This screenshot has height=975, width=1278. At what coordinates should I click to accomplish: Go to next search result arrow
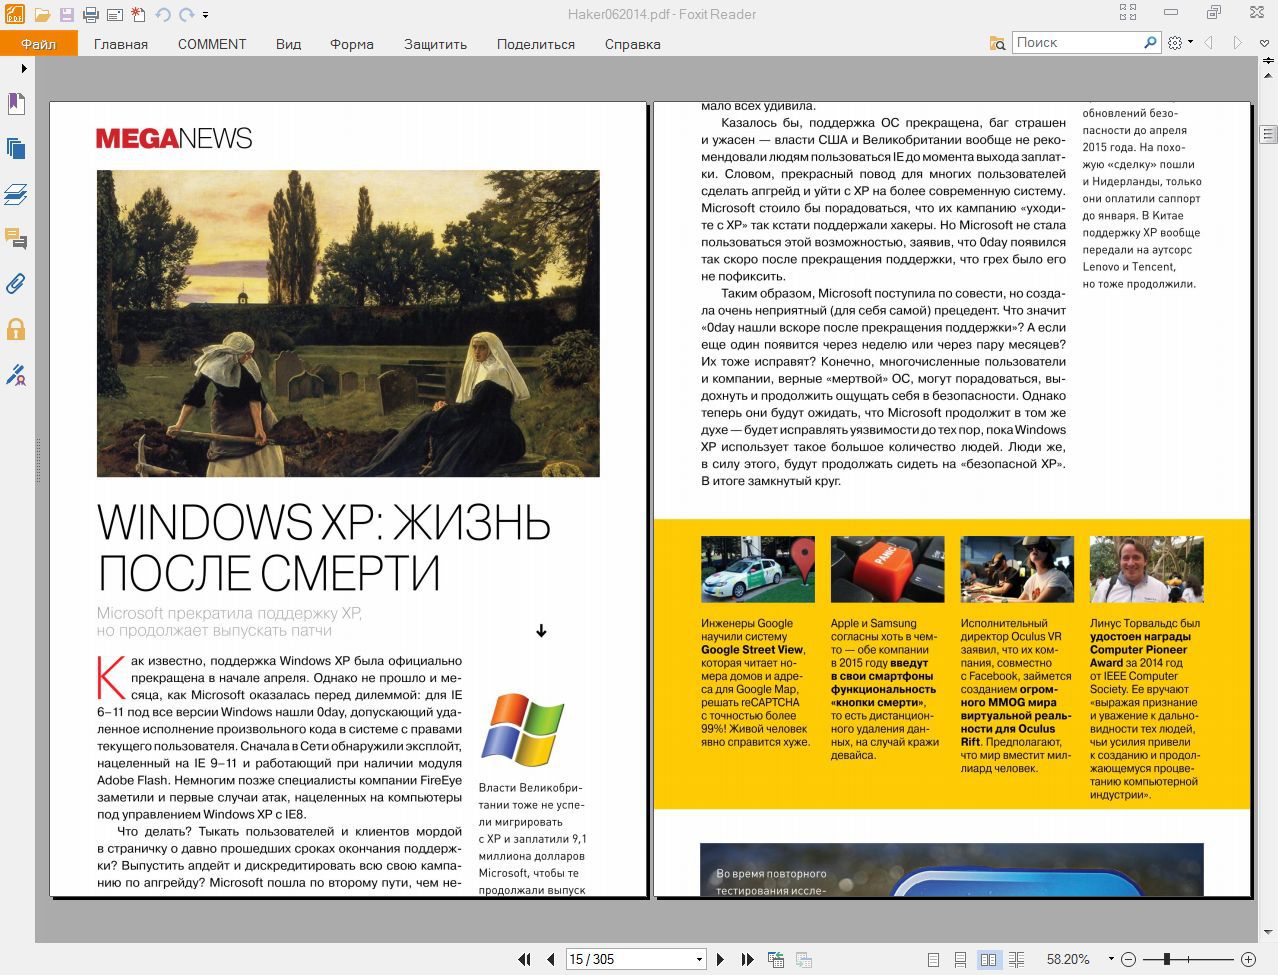click(x=1238, y=43)
